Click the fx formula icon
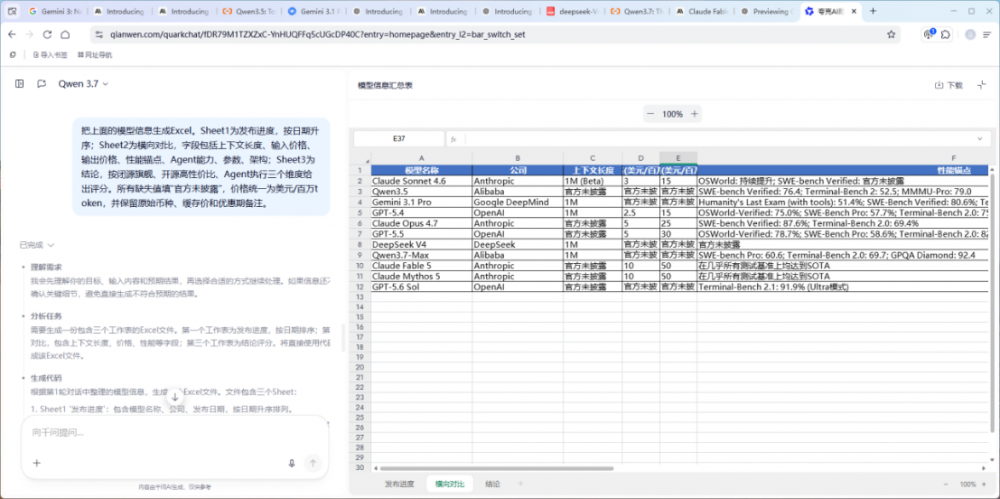Screen dimensions: 1000x499 453,139
